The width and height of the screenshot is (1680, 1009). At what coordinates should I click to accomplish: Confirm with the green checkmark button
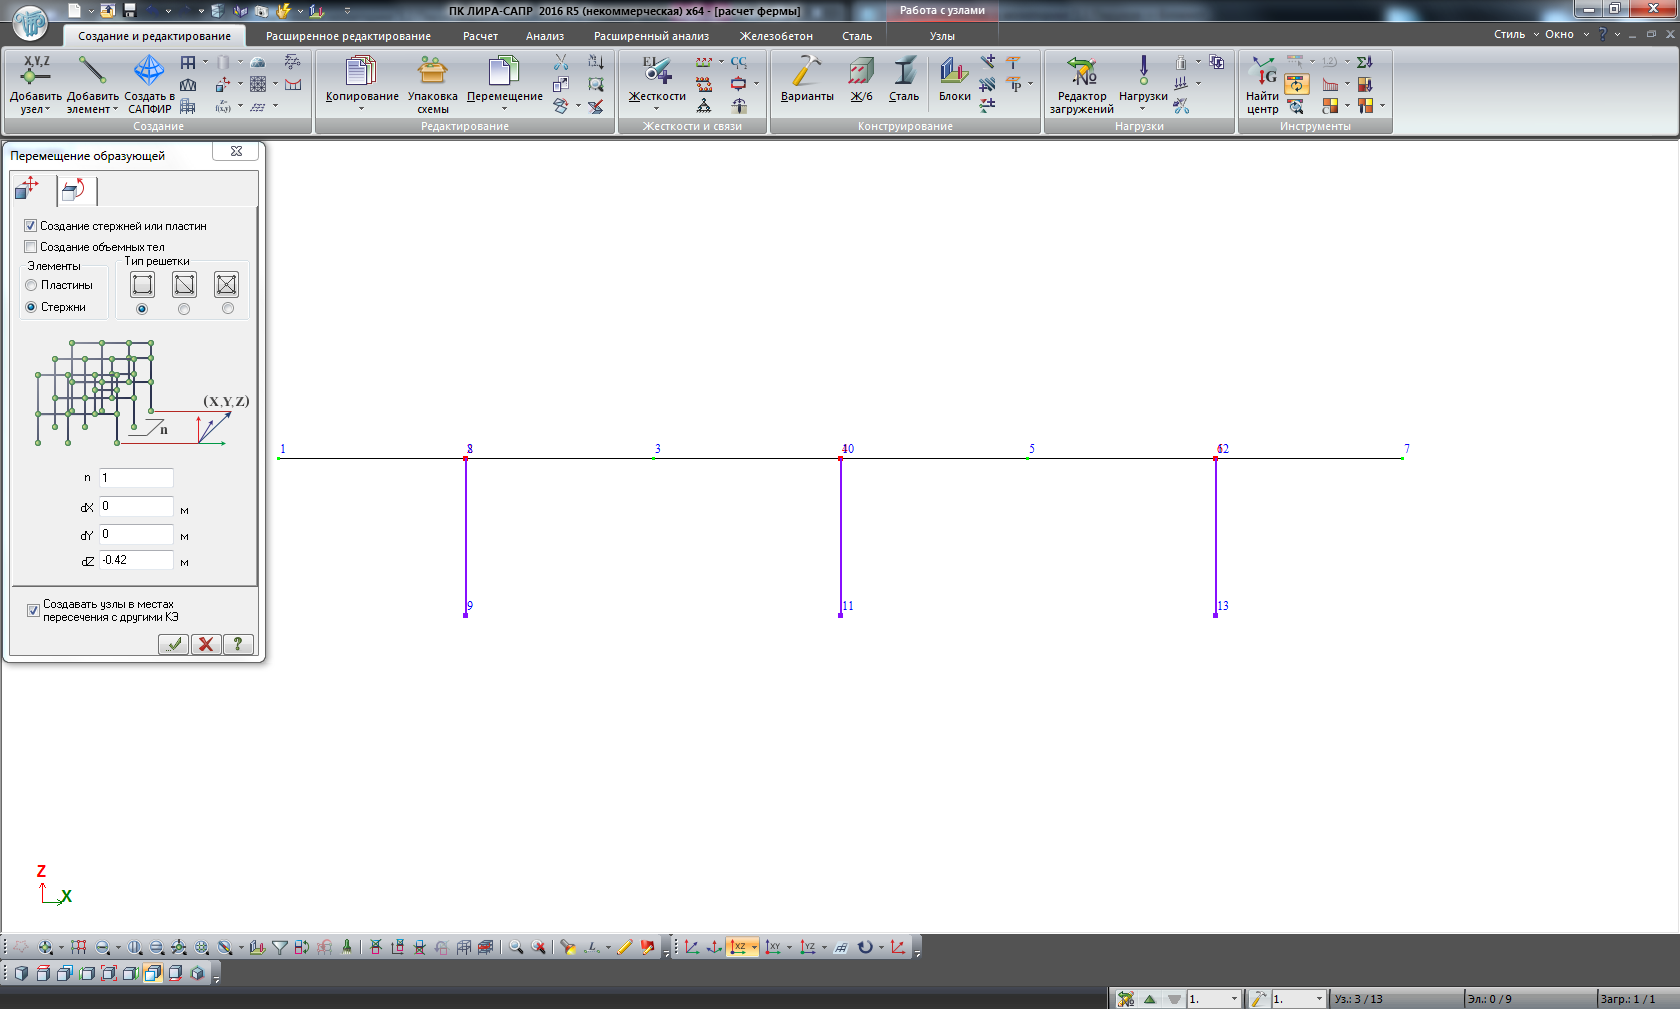tap(173, 644)
